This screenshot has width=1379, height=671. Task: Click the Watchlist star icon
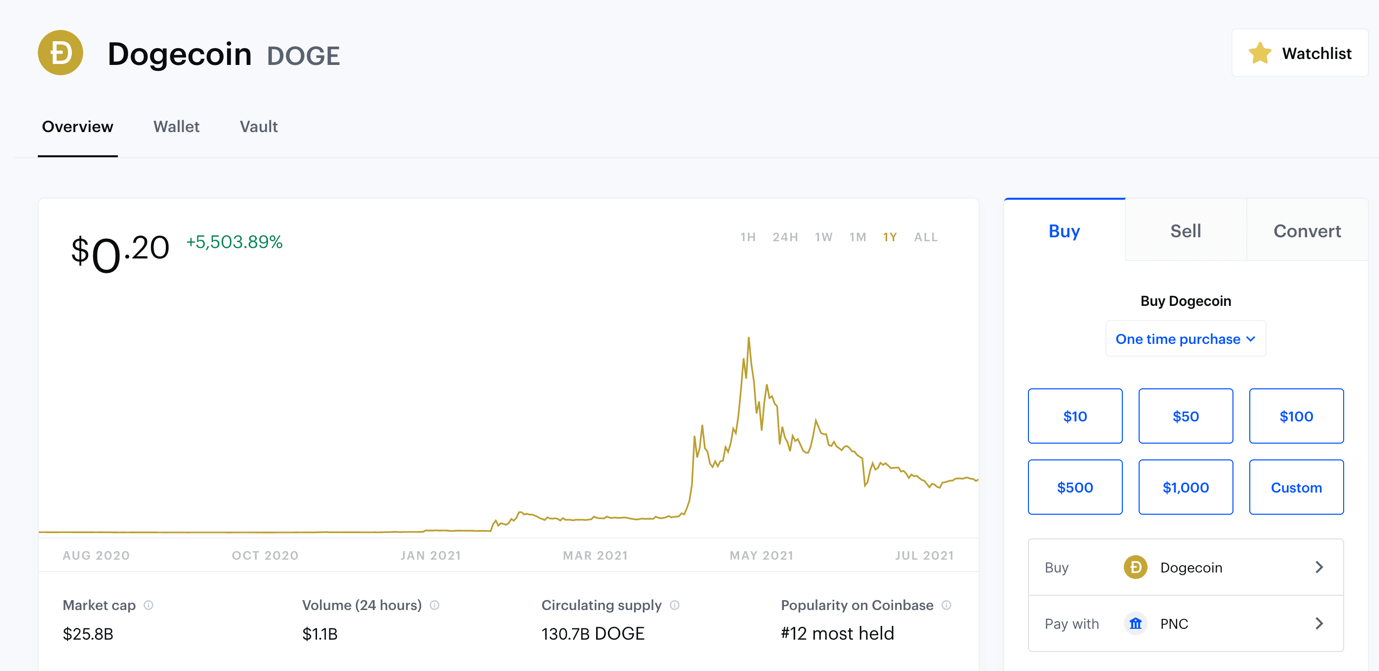click(1260, 53)
